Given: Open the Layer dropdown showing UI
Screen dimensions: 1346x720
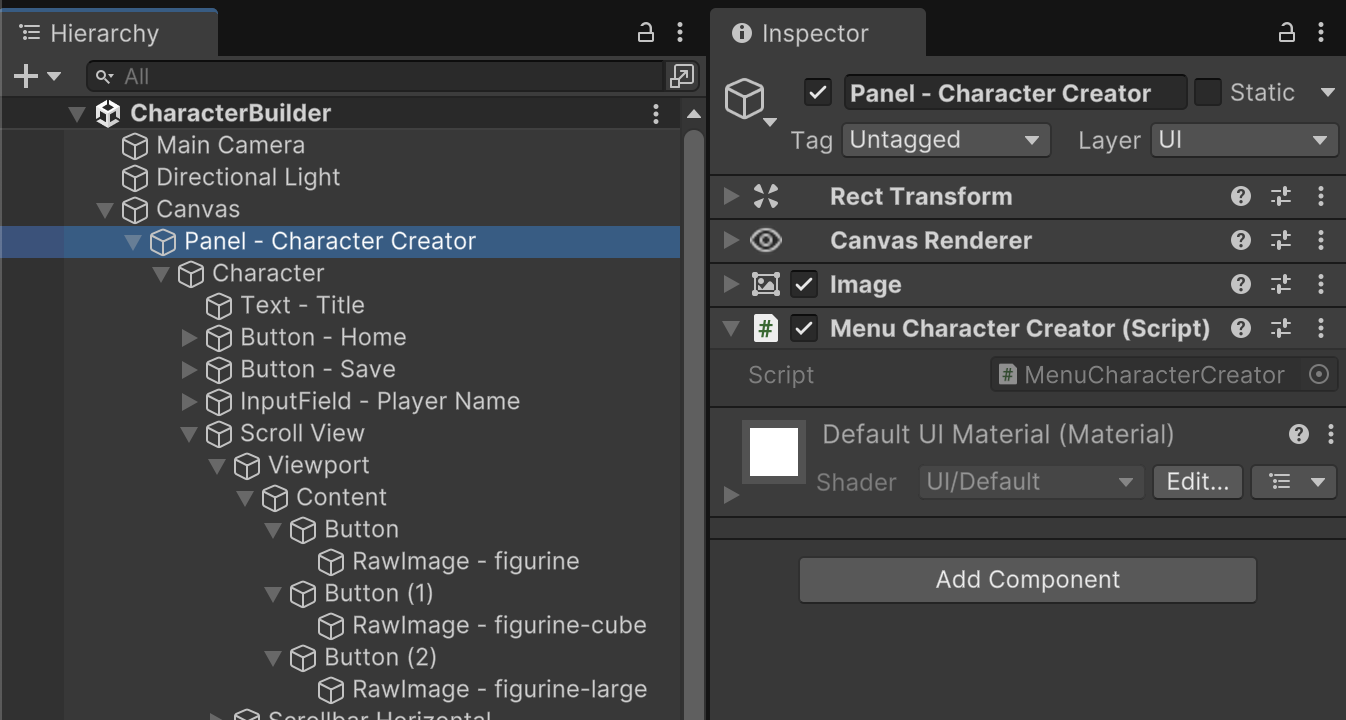Looking at the screenshot, I should 1243,140.
